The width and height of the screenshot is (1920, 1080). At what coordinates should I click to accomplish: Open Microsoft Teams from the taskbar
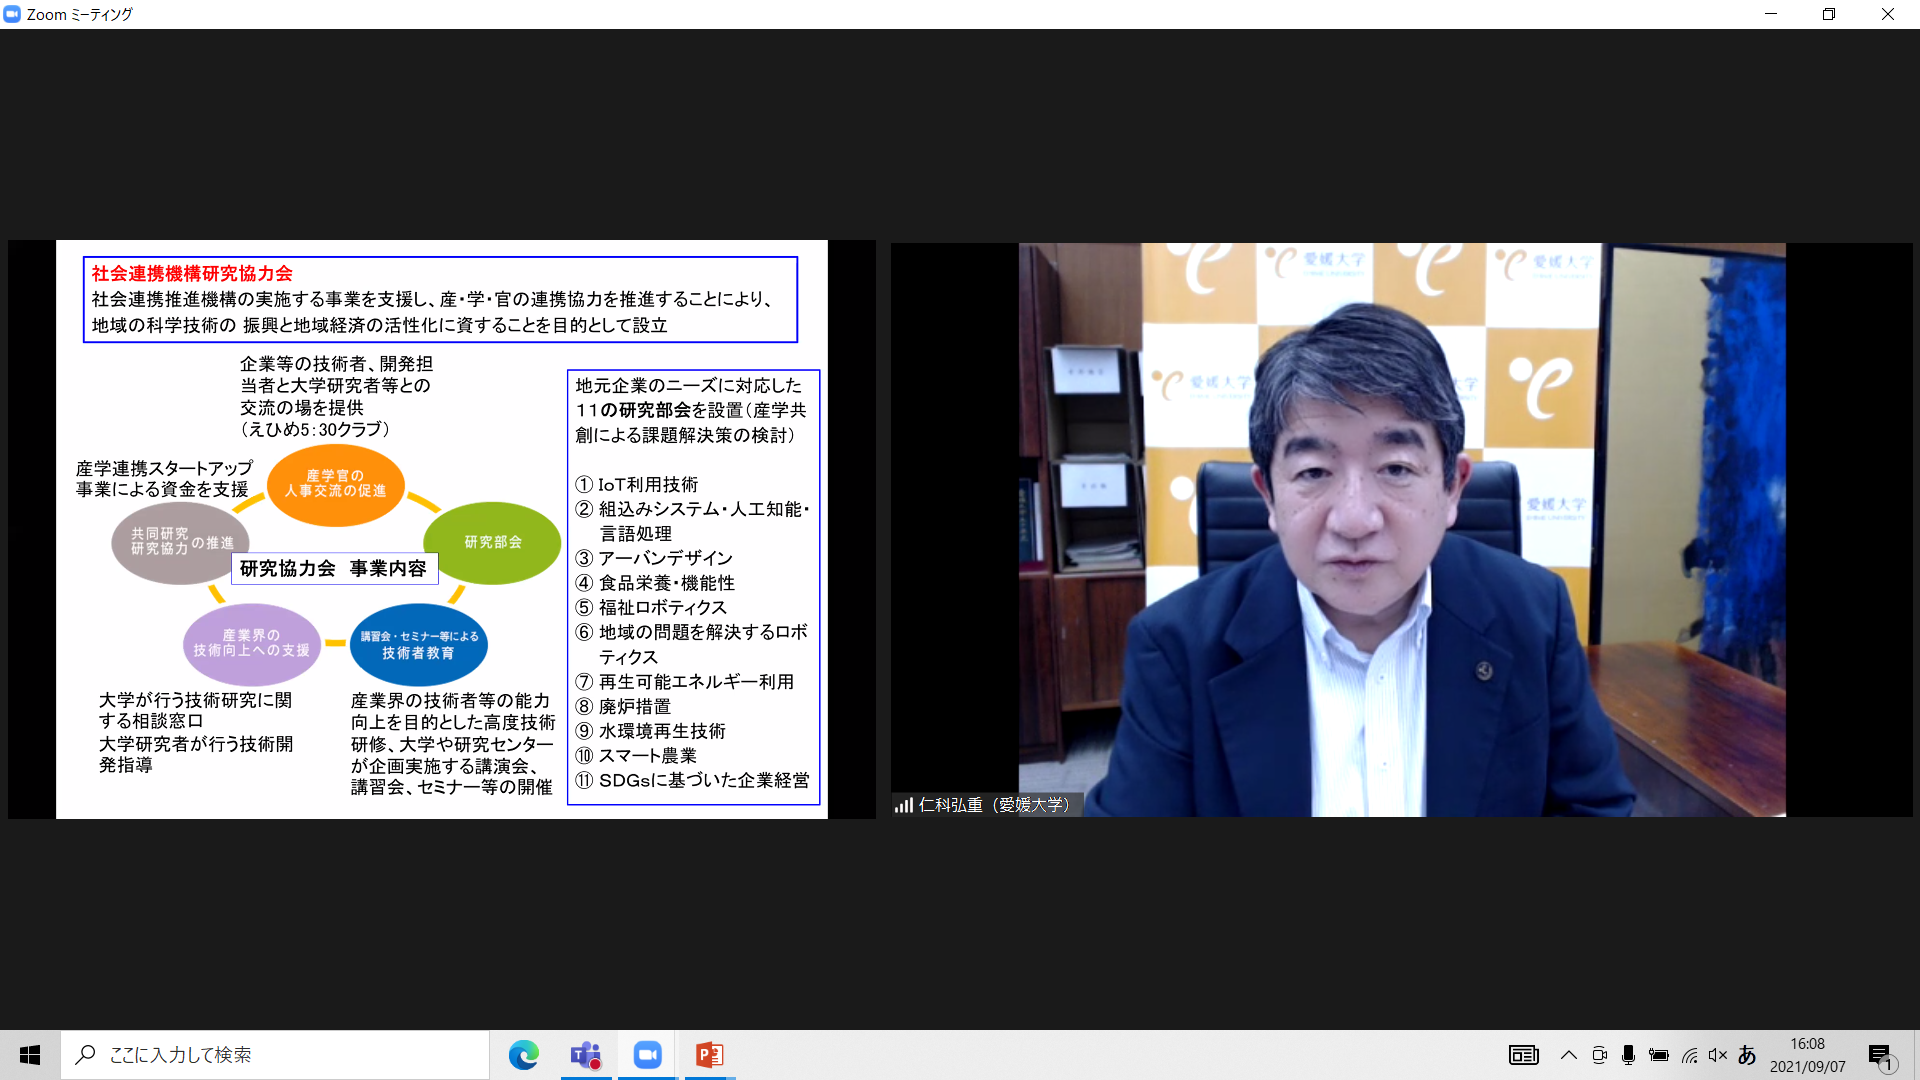click(586, 1055)
